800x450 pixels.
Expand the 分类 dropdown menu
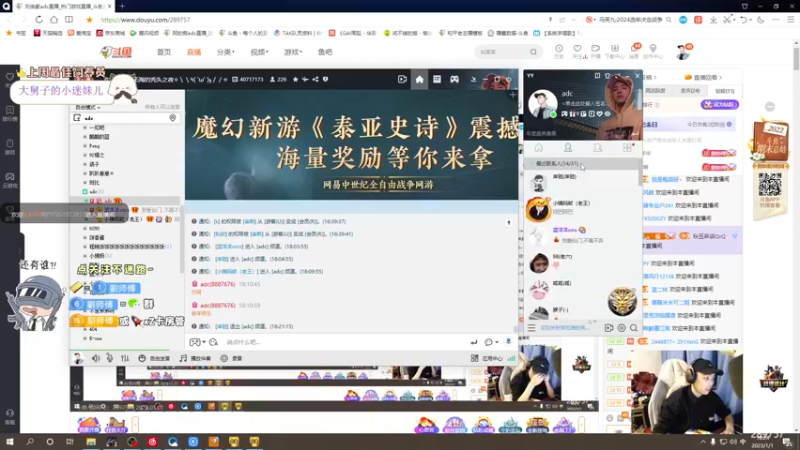tap(226, 52)
